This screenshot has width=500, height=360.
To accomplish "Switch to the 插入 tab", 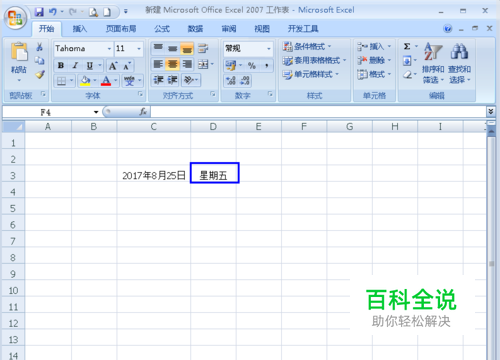I will 80,29.
